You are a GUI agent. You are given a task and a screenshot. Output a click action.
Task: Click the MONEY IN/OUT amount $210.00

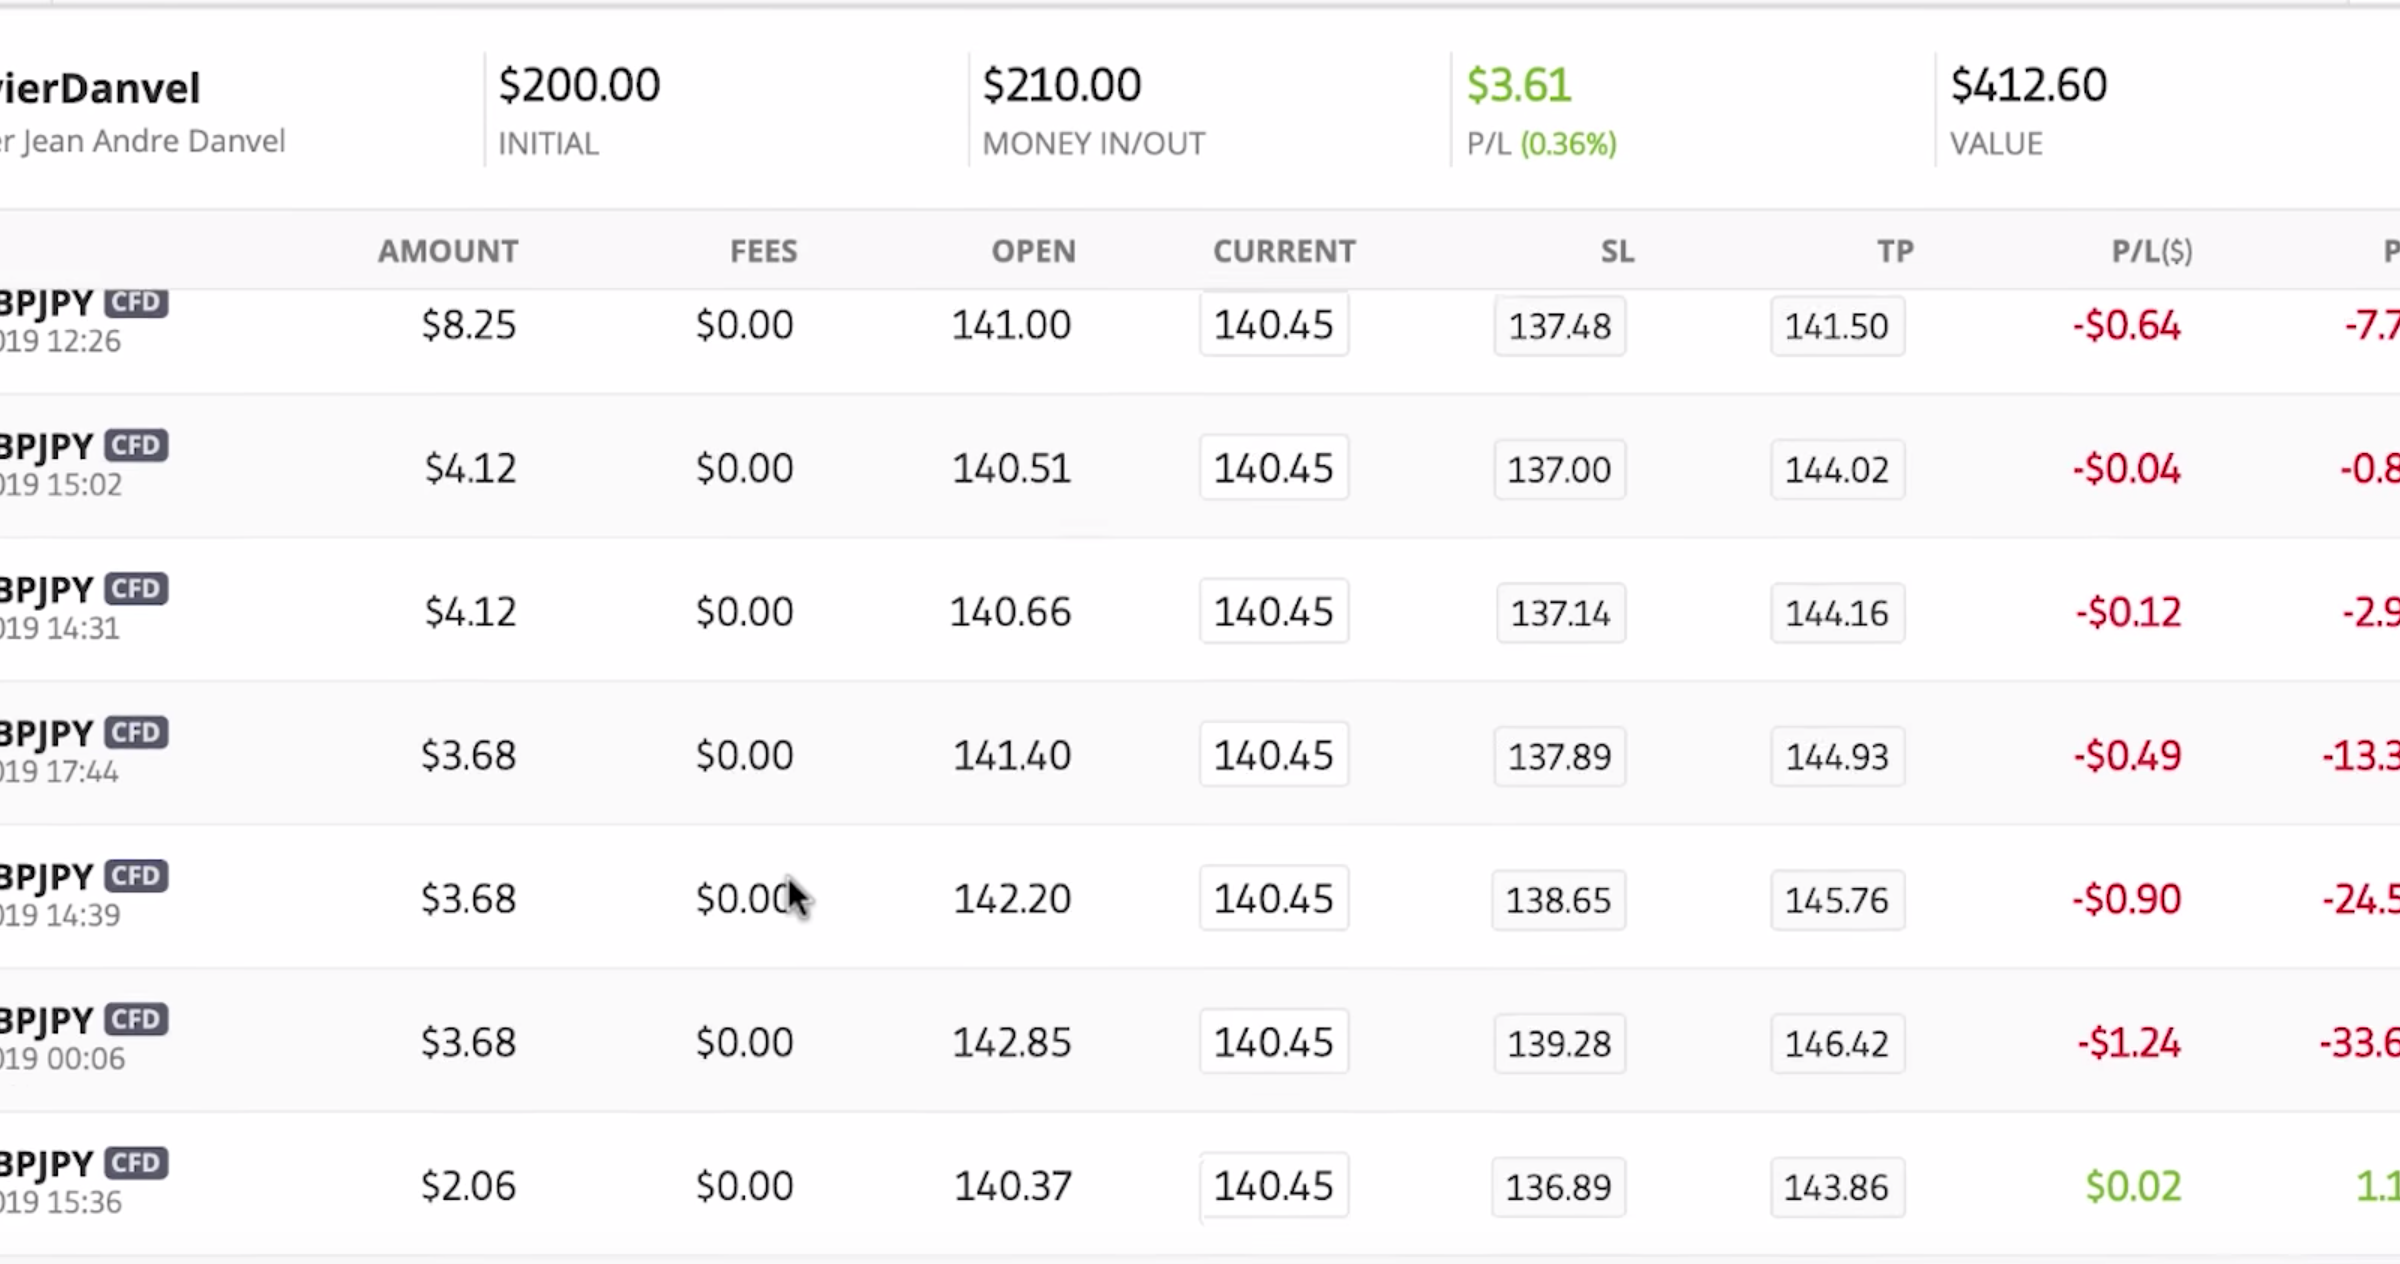pyautogui.click(x=1061, y=84)
